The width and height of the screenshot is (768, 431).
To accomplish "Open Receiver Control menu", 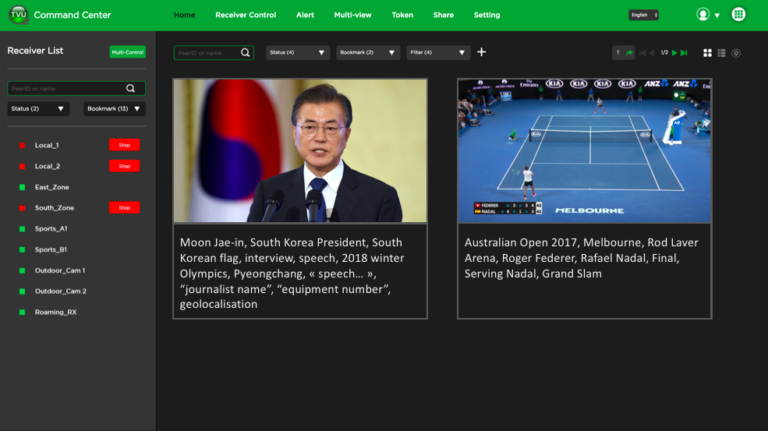I will click(245, 15).
